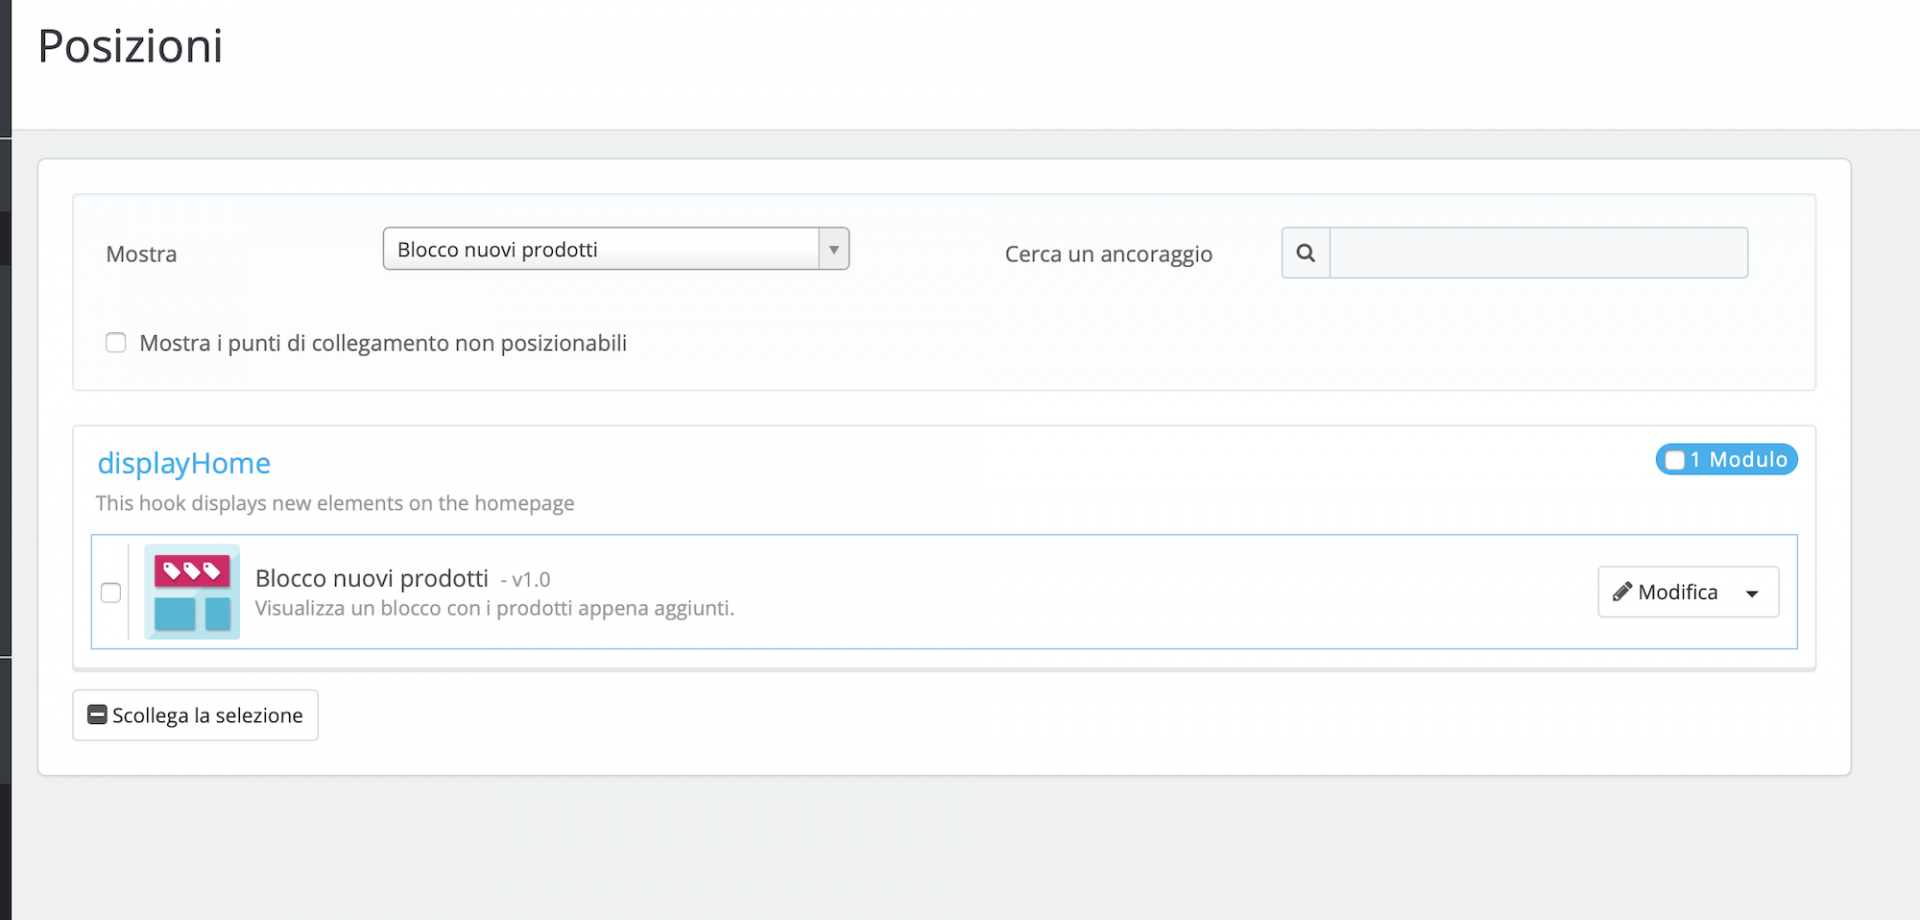The image size is (1920, 920).
Task: Click the "Mostra i punti di collegamento" label text
Action: coord(383,343)
